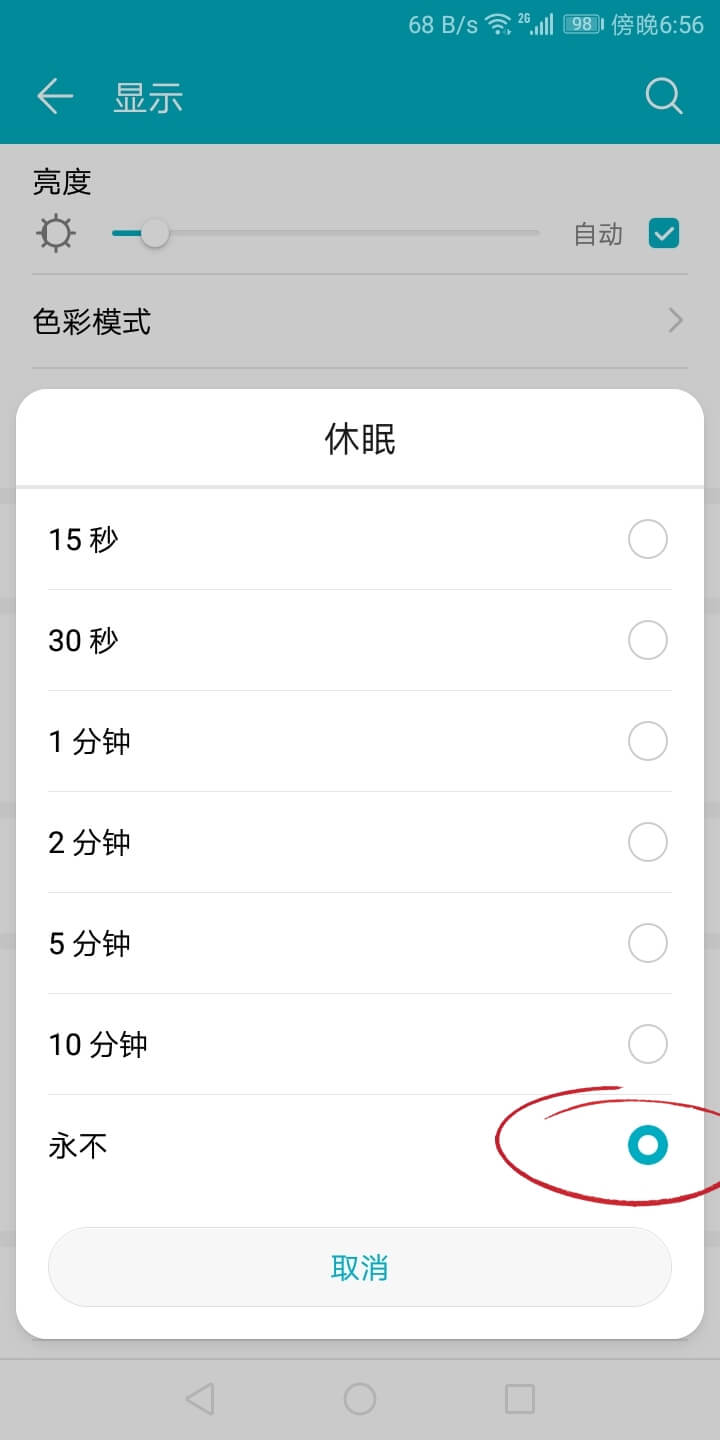Screen dimensions: 720x1440
Task: Expand 色彩模式 with the chevron arrow
Action: 676,321
